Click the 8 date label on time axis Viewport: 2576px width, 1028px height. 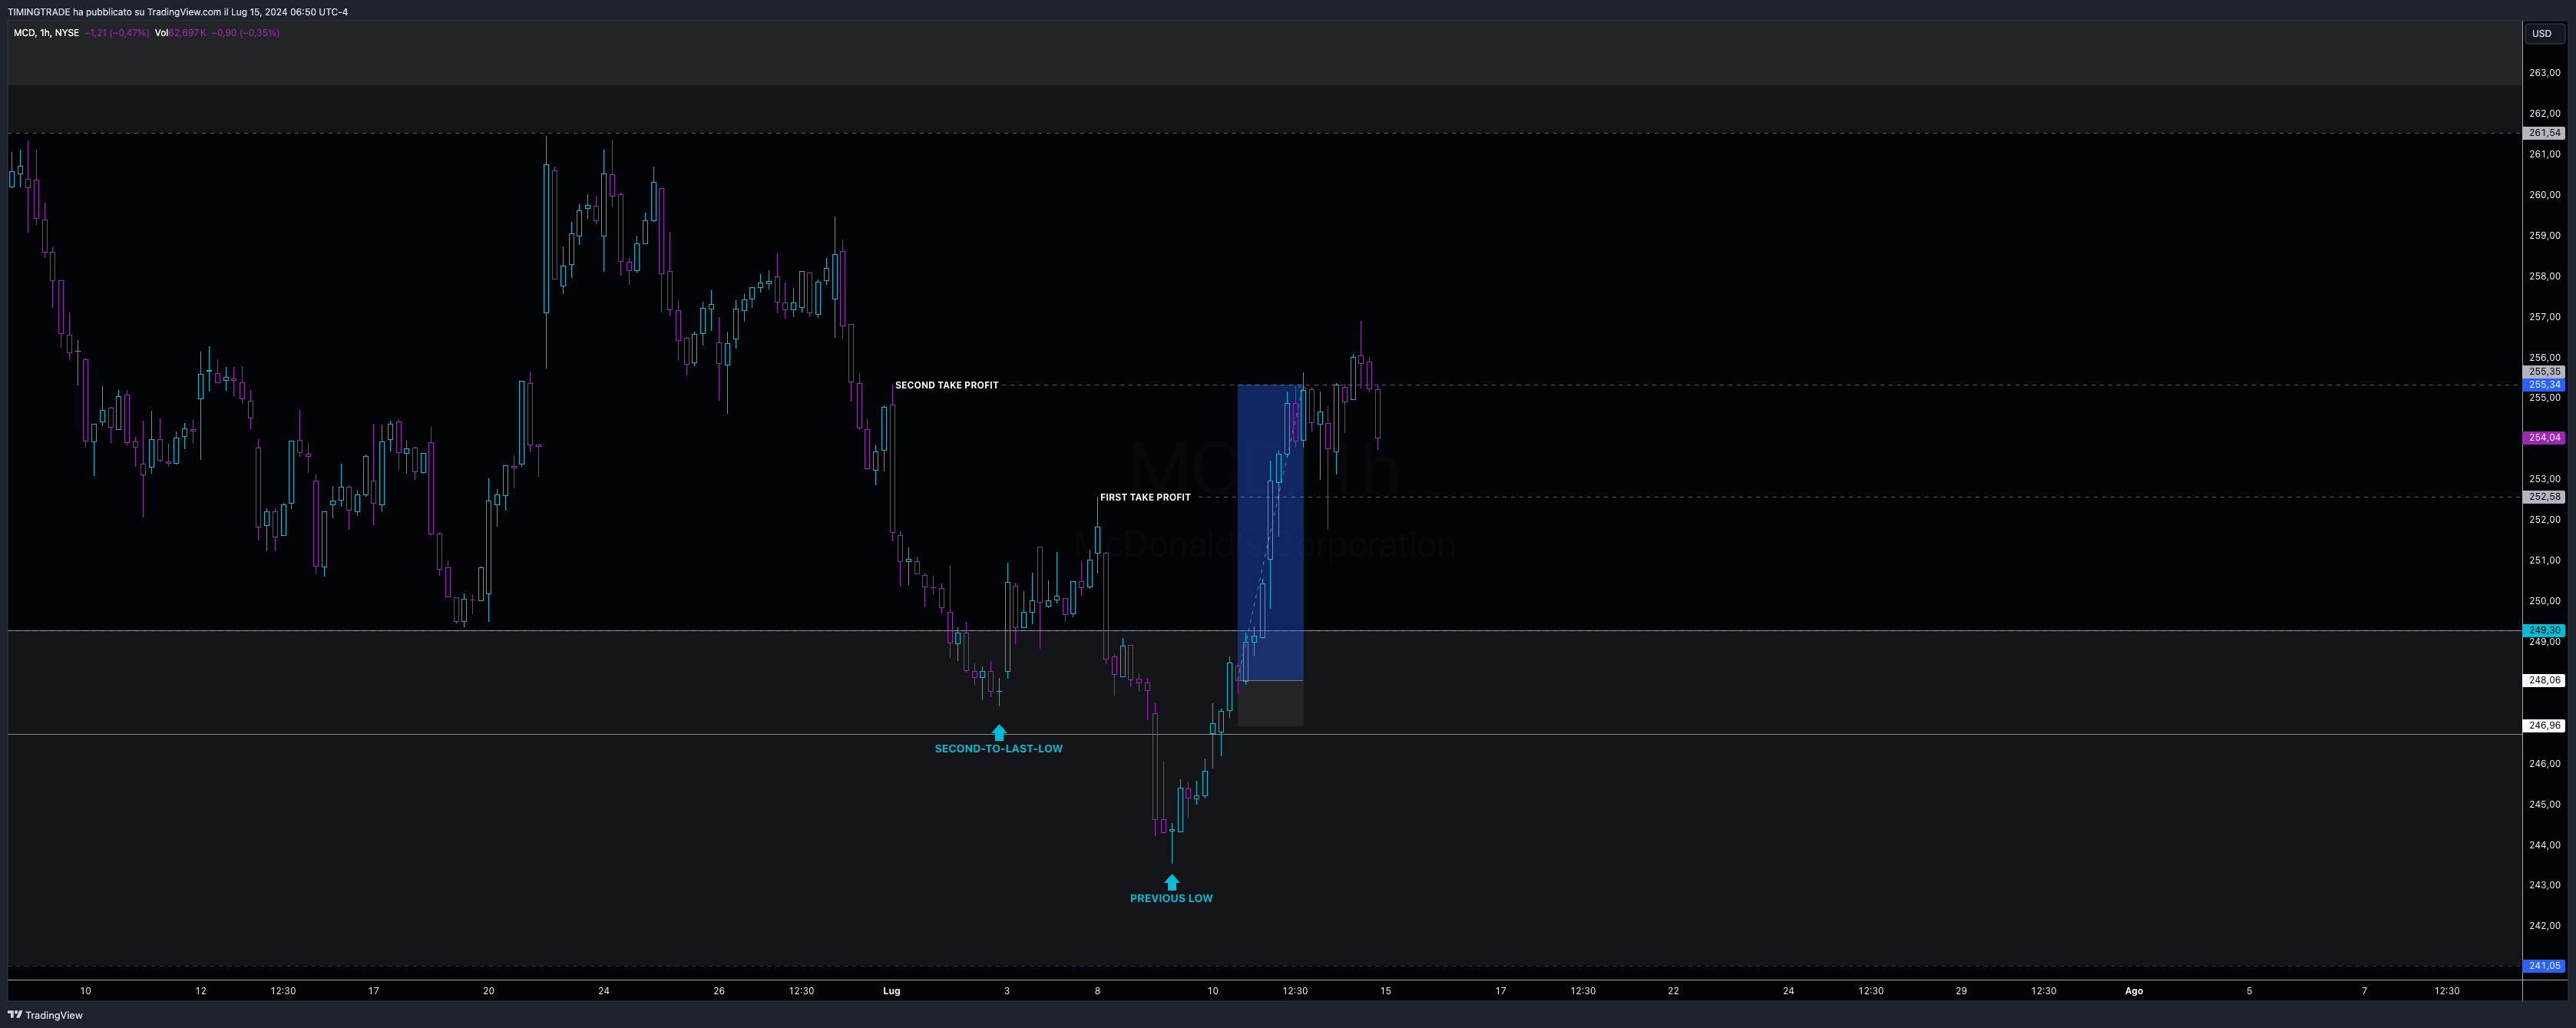[1097, 991]
